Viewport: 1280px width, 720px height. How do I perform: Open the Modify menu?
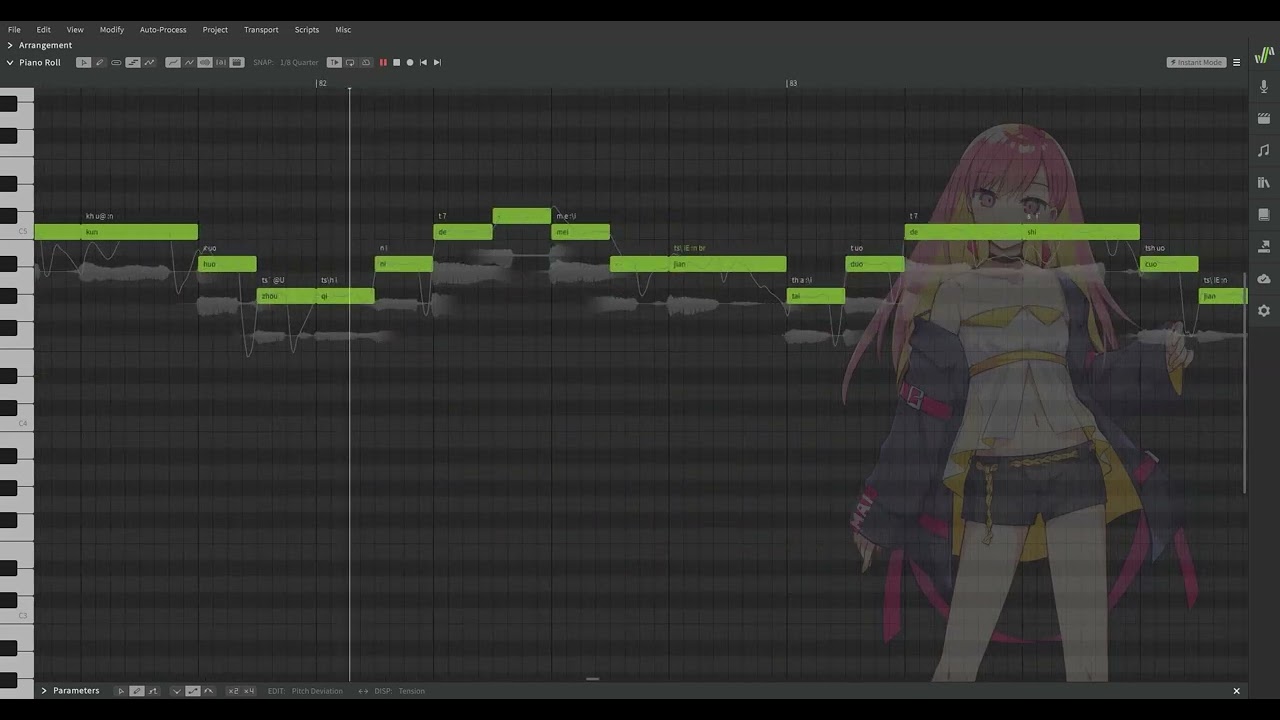point(112,29)
